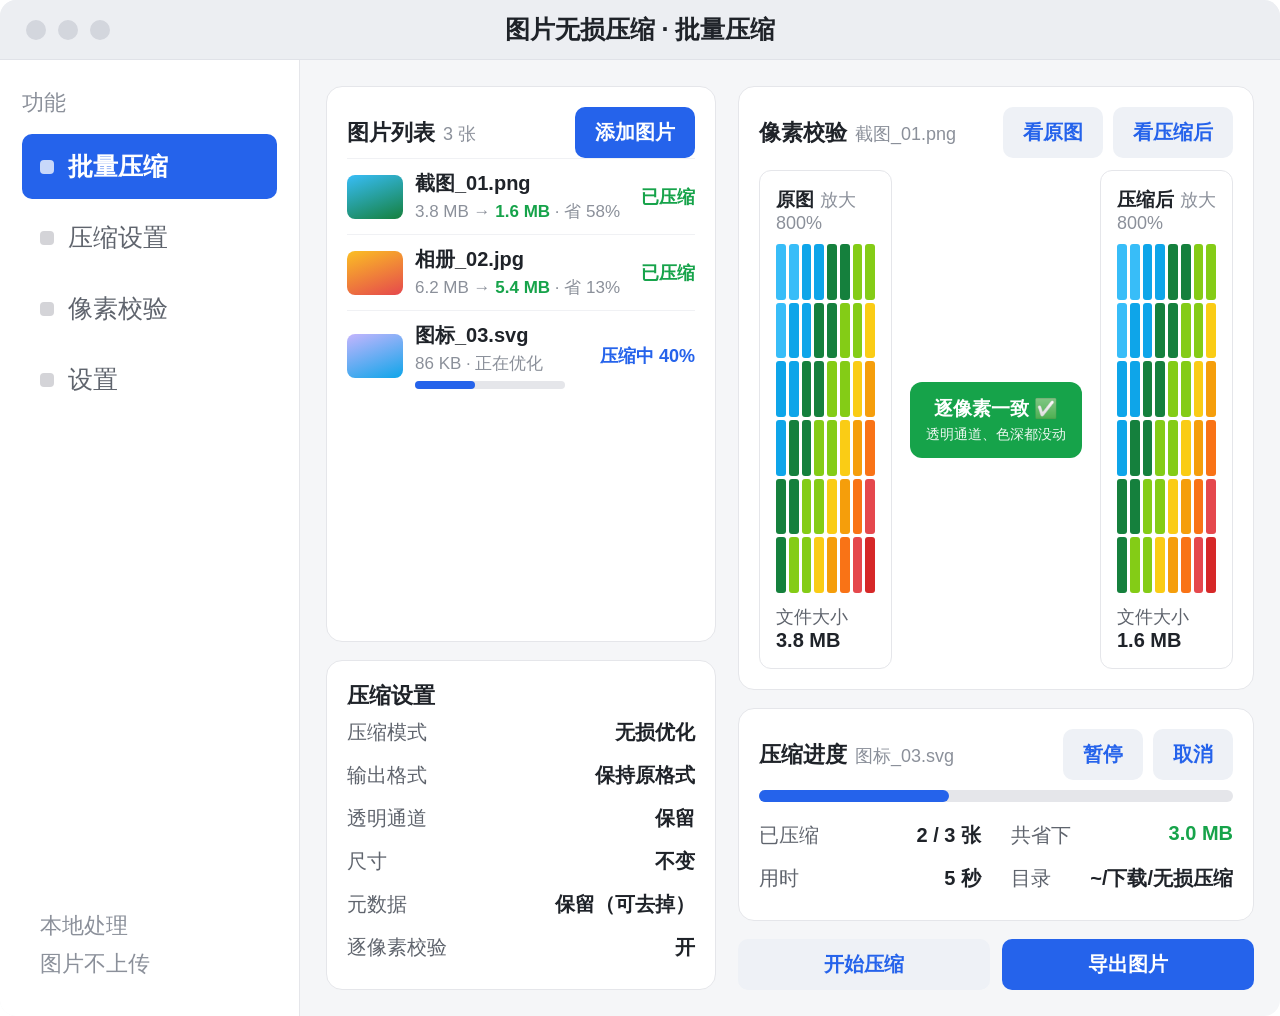Click the 图标_03.svg file name in list
The image size is (1280, 1016).
coord(472,335)
